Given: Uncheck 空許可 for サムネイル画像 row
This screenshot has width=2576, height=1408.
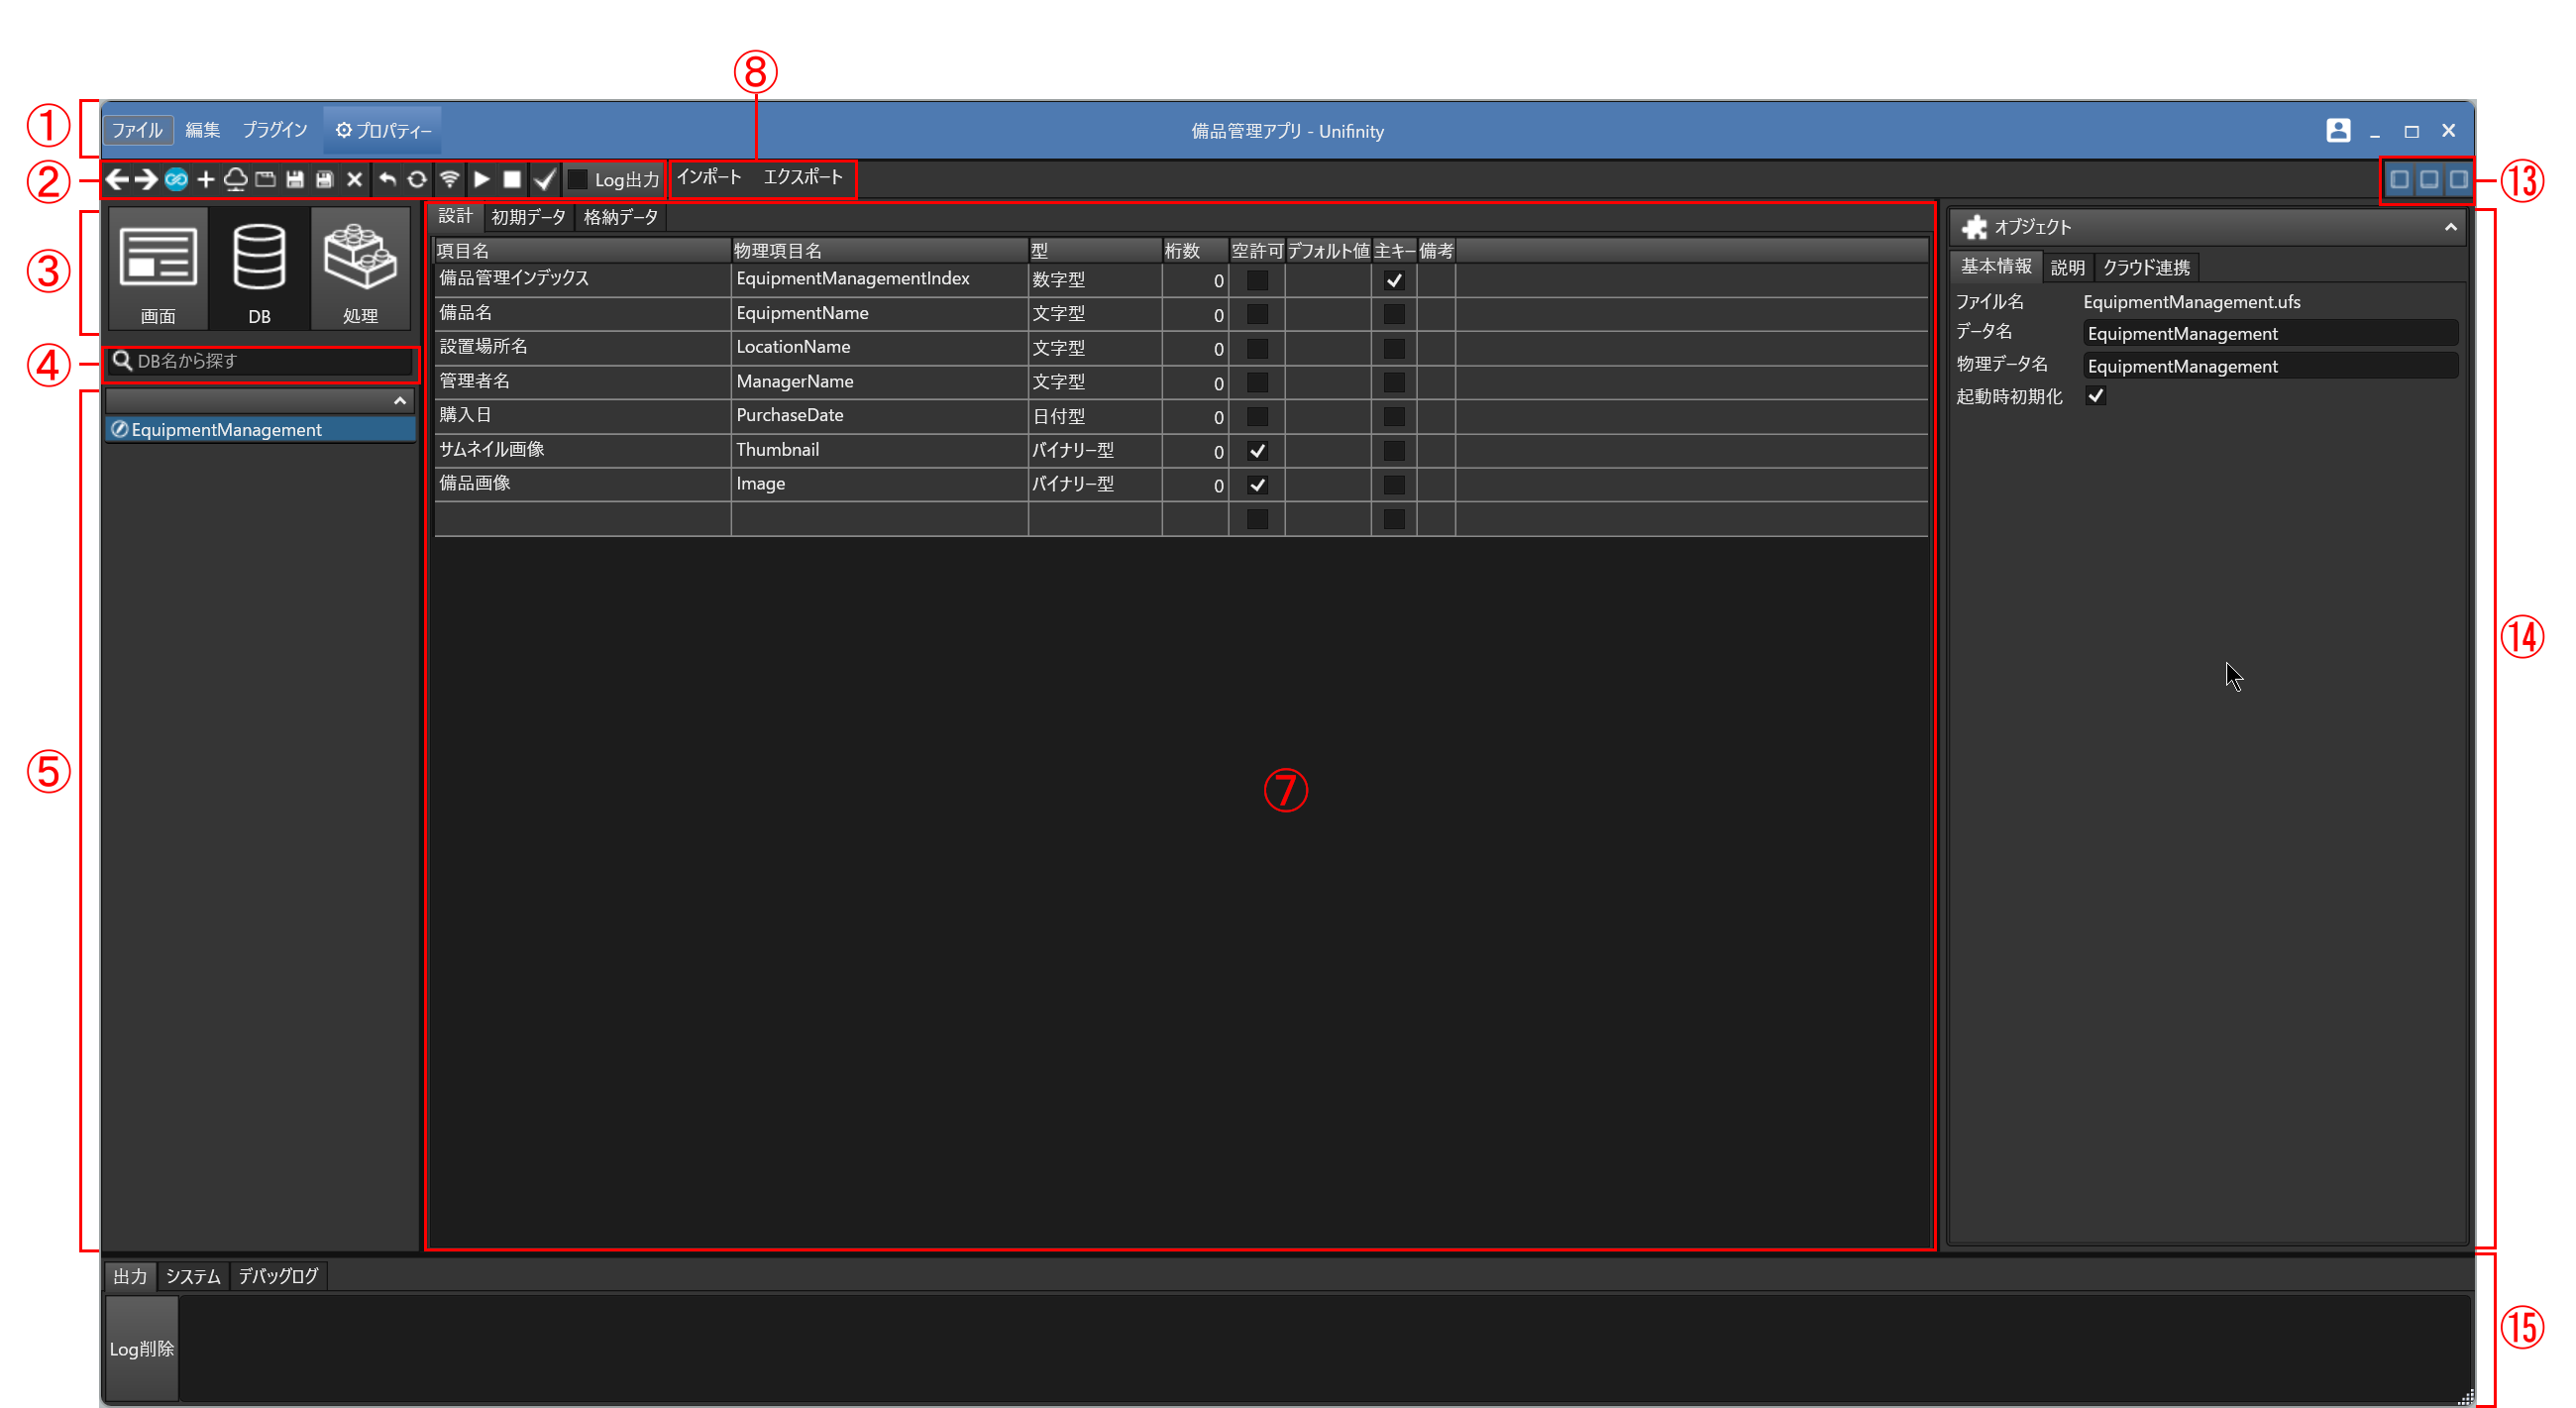Looking at the screenshot, I should (x=1257, y=451).
